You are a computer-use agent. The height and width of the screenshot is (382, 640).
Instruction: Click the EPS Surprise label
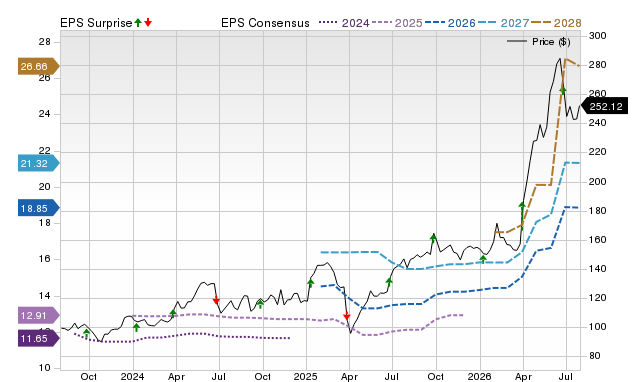tap(96, 23)
